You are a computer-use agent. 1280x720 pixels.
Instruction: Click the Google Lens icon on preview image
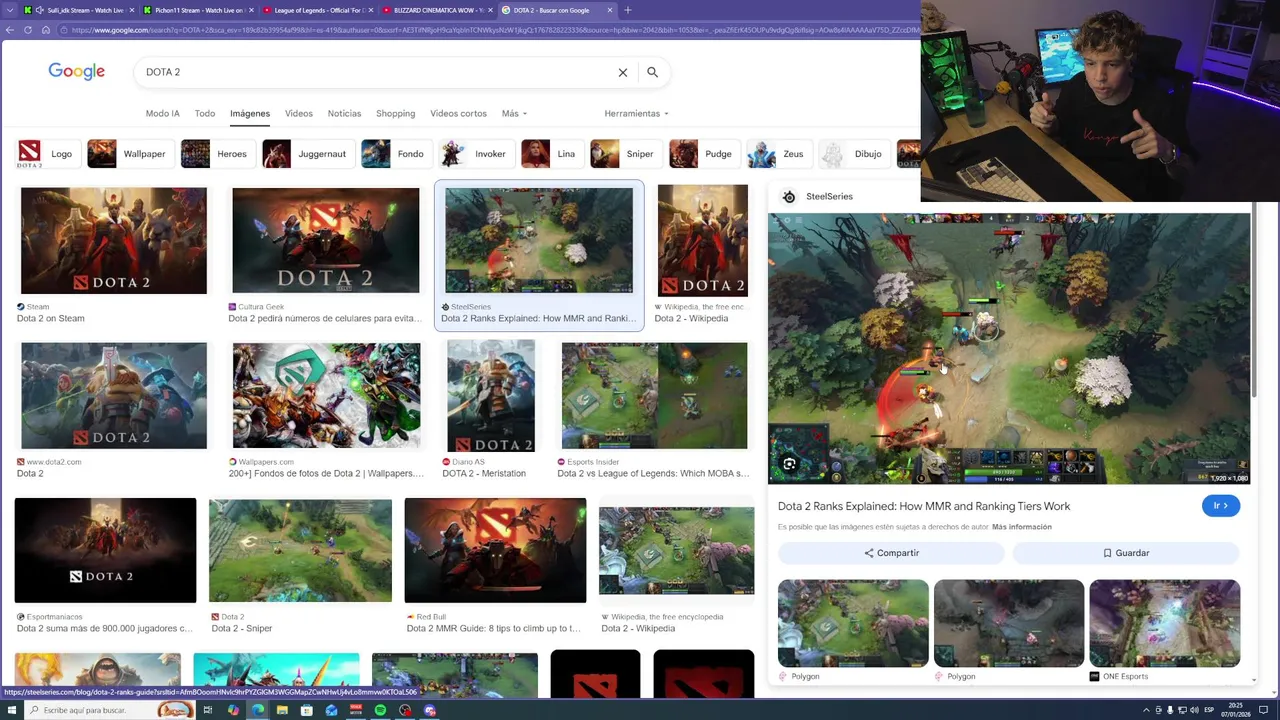[x=789, y=464]
